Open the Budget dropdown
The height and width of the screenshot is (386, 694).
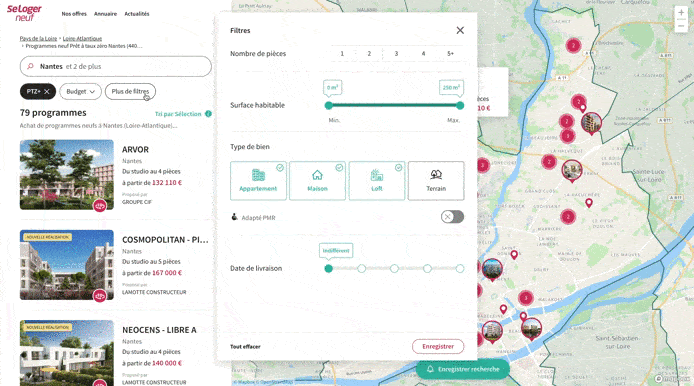pyautogui.click(x=81, y=91)
